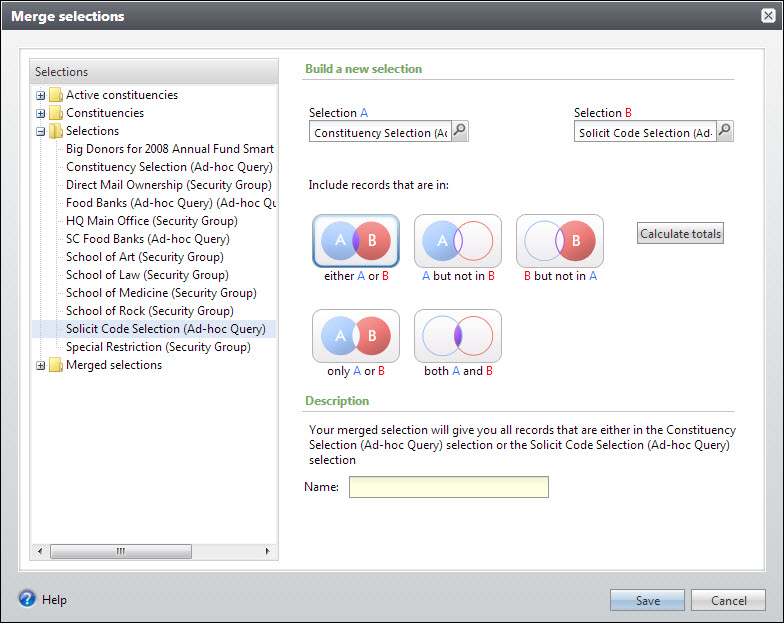Select Special Restriction (Security Group)

point(158,347)
